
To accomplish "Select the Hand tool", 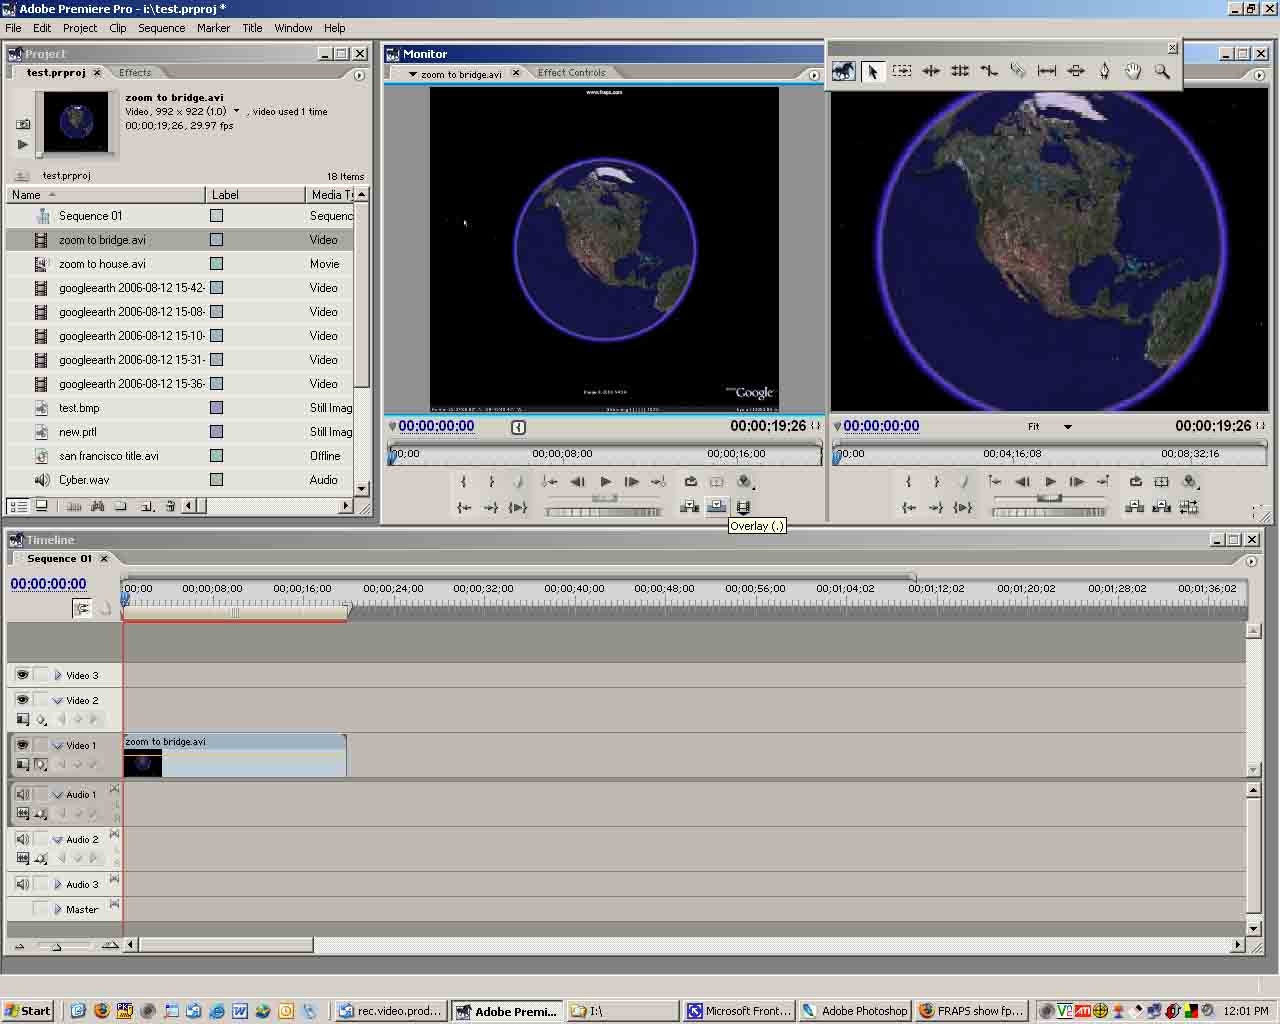I will point(1133,71).
